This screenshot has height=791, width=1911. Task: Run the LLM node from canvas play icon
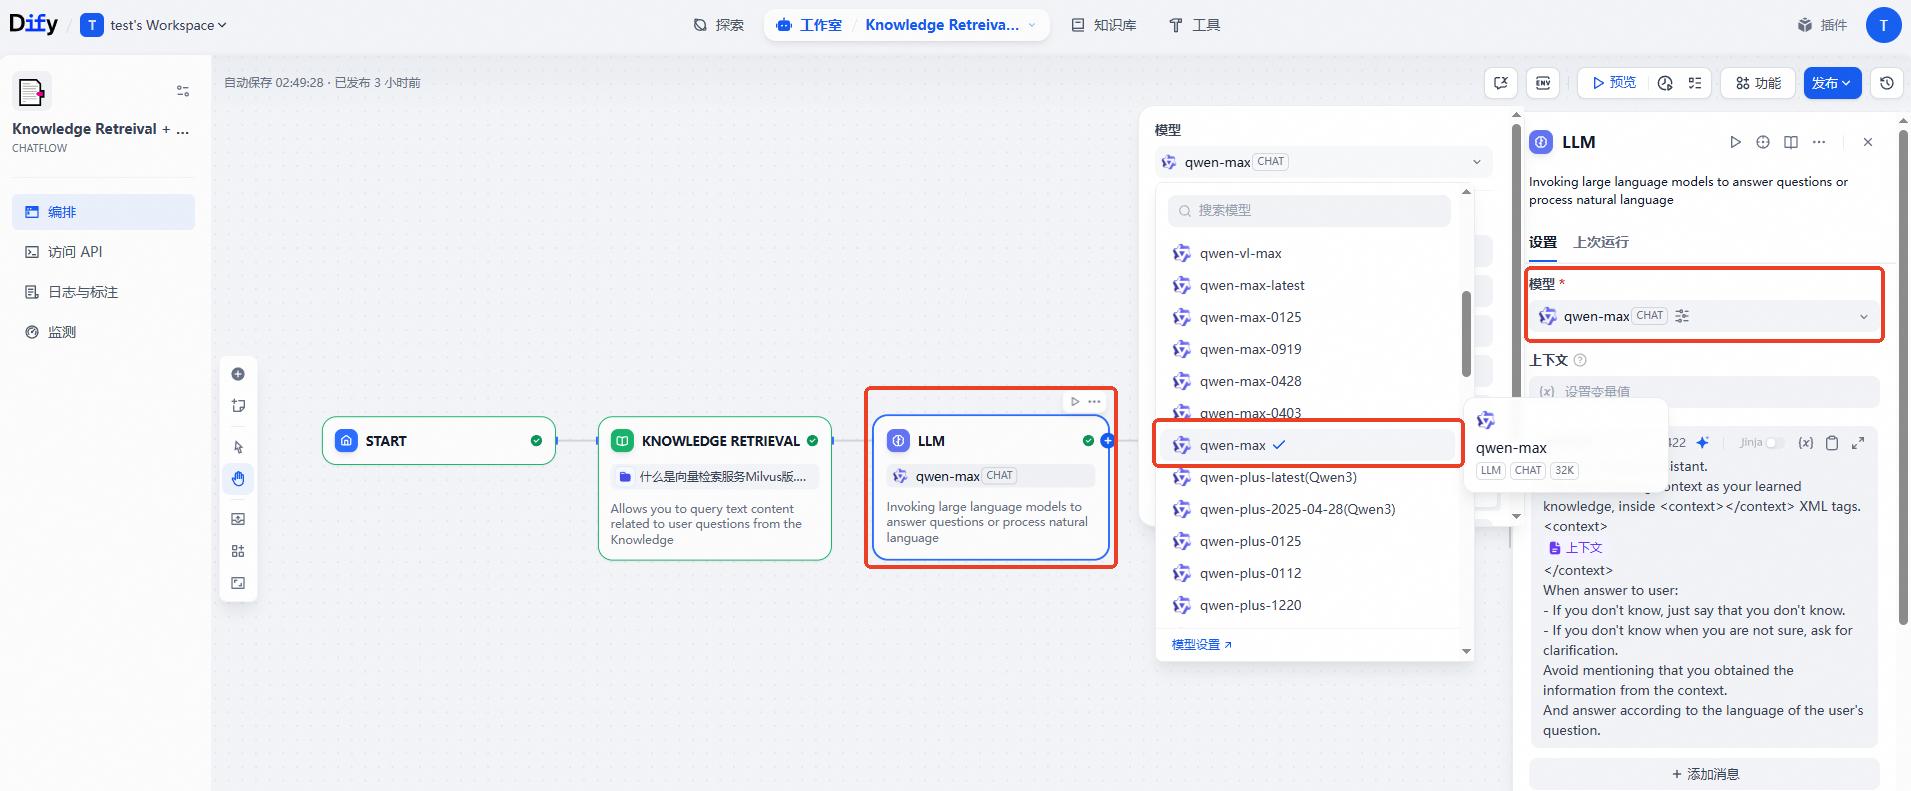click(1075, 401)
